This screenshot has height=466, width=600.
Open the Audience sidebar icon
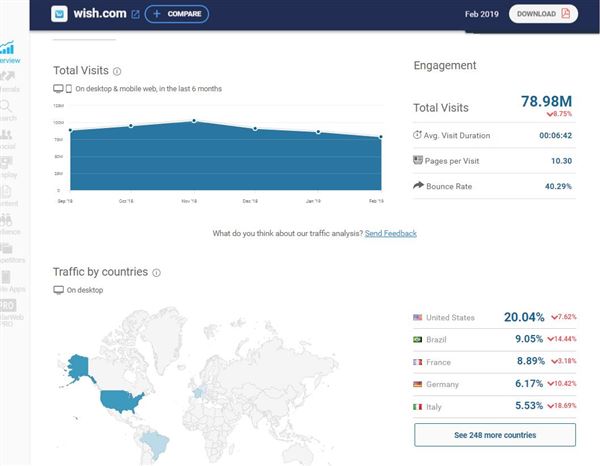(8, 224)
